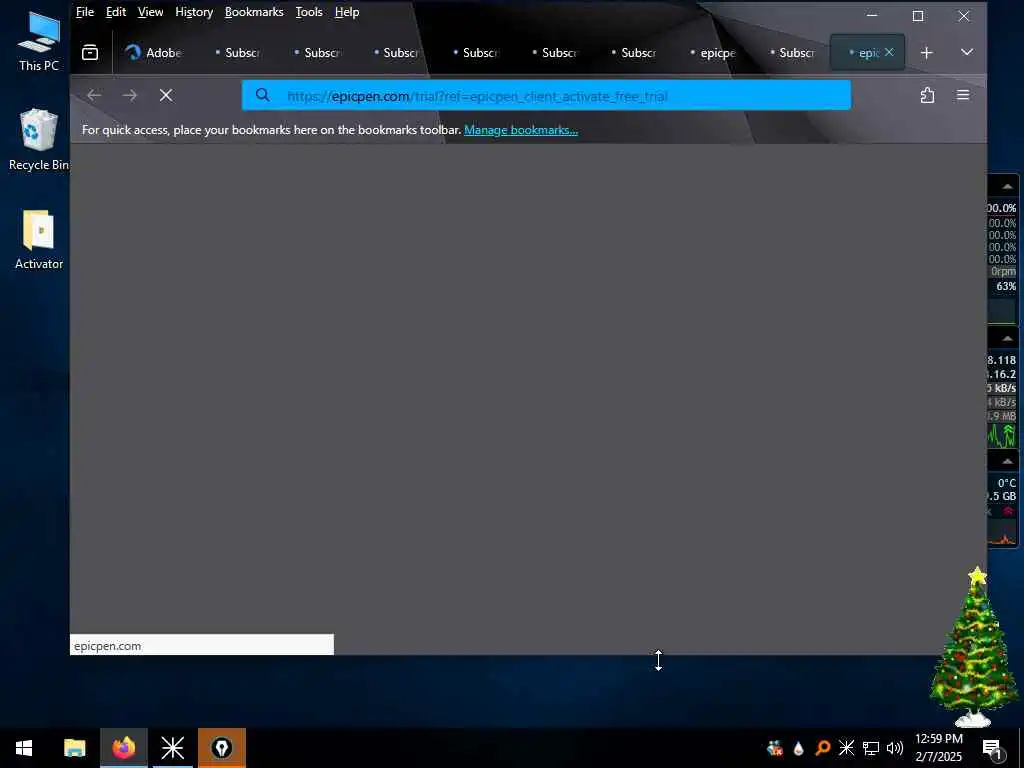Select Activator folder on desktop

[x=39, y=239]
